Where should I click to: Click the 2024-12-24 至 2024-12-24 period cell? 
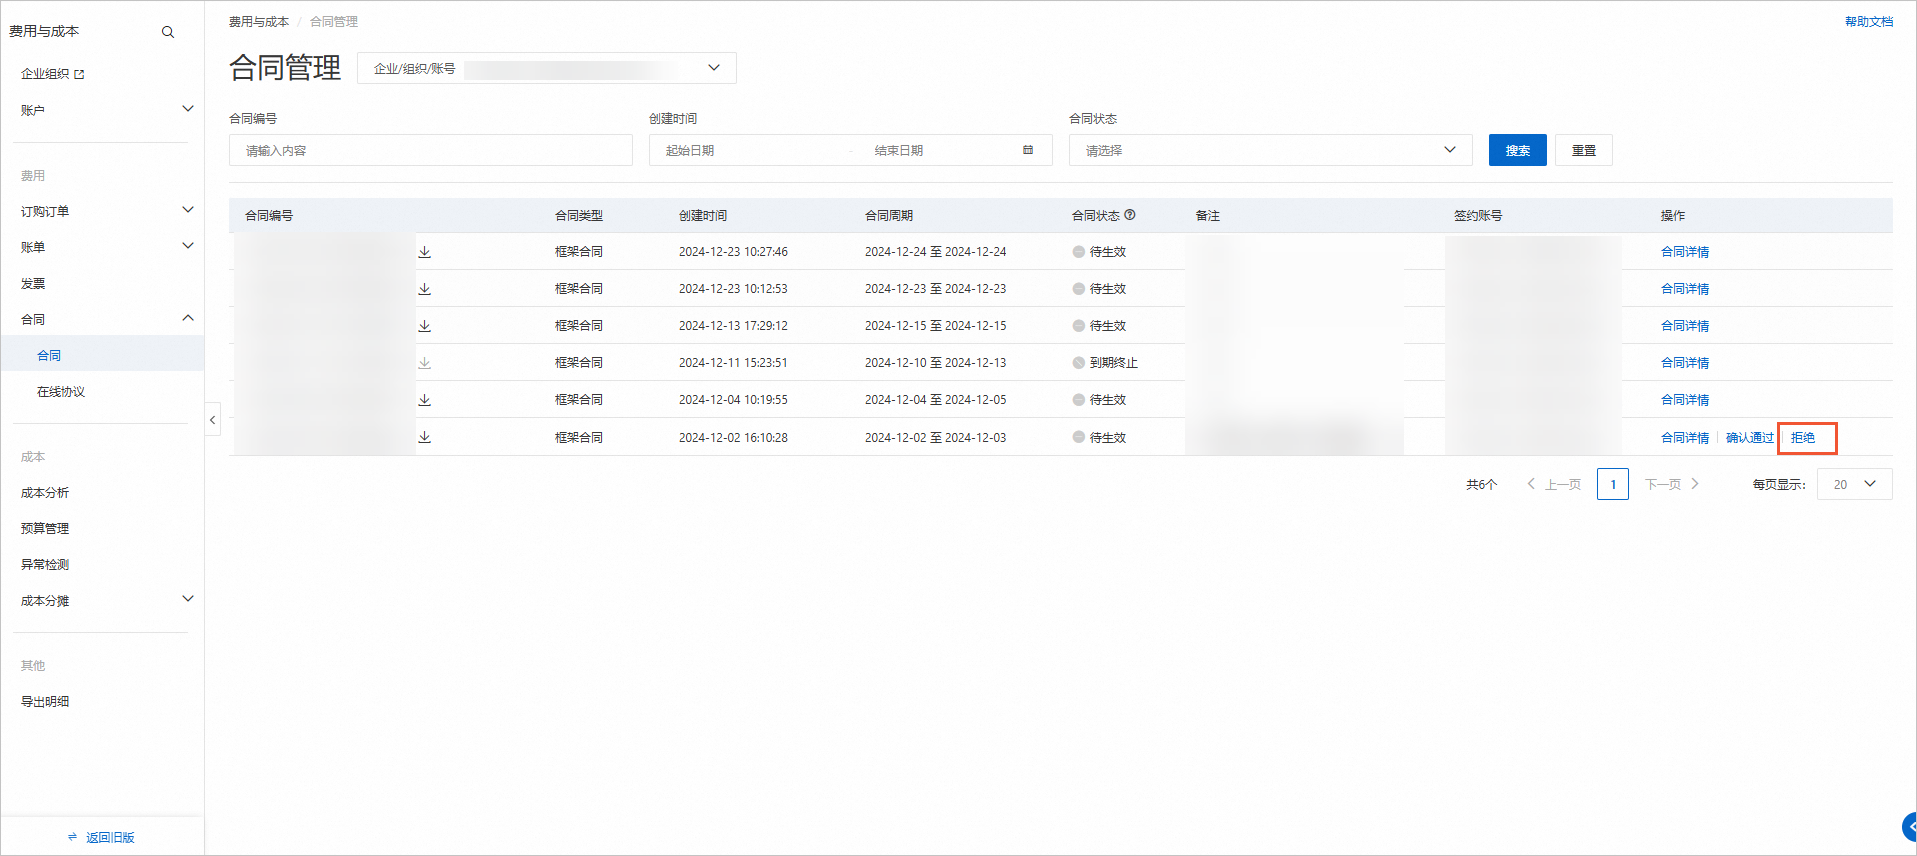[936, 252]
